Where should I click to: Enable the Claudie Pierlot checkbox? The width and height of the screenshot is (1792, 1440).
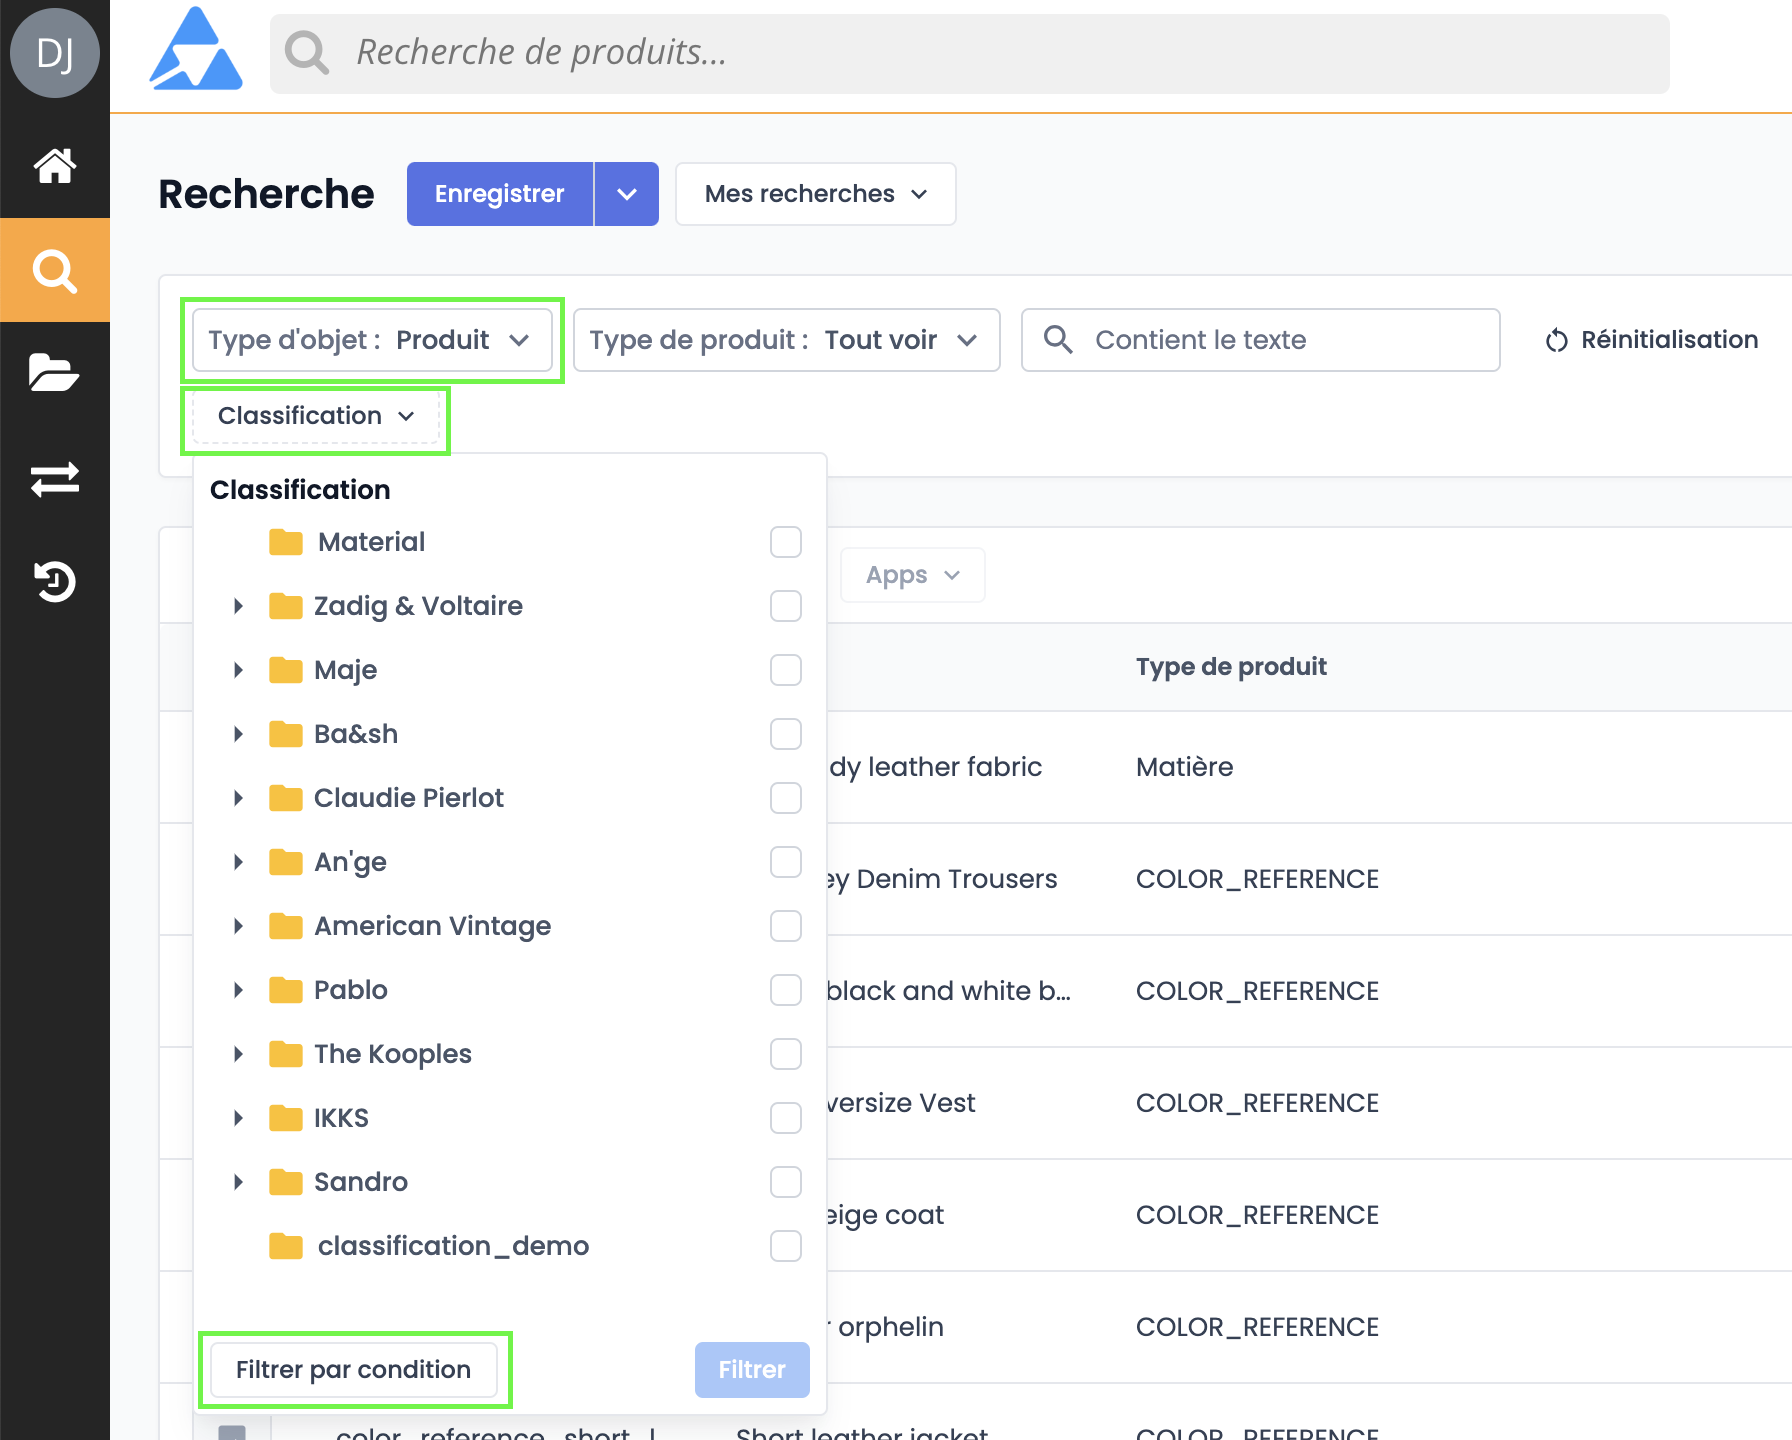click(786, 798)
